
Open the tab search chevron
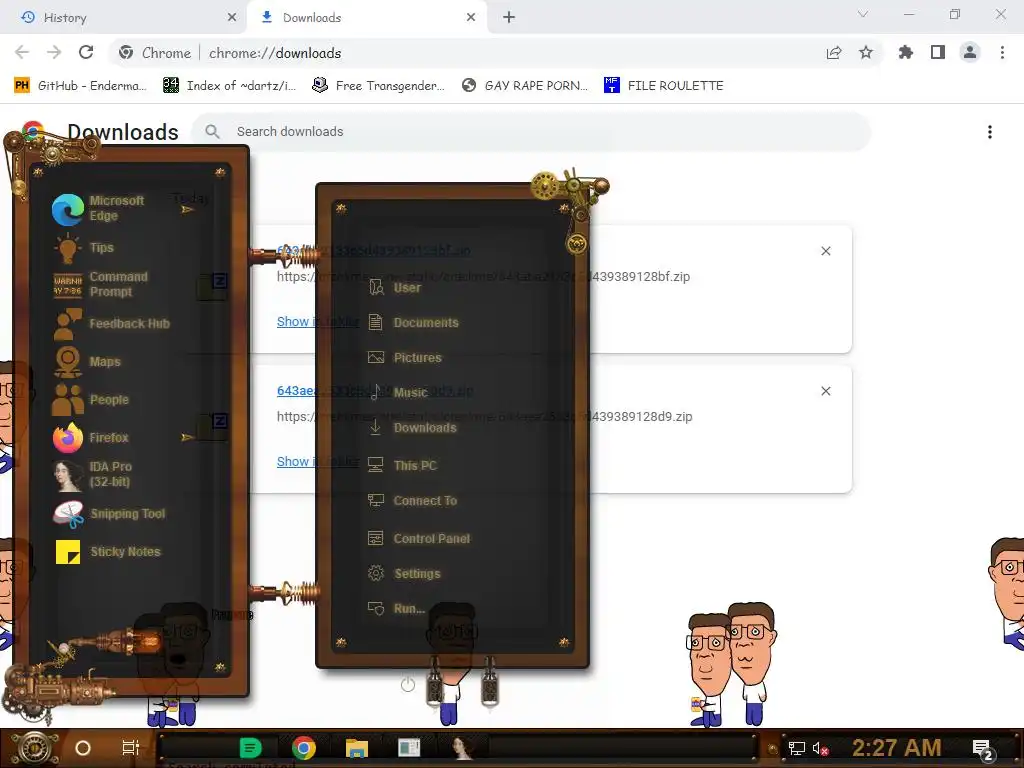pos(863,14)
